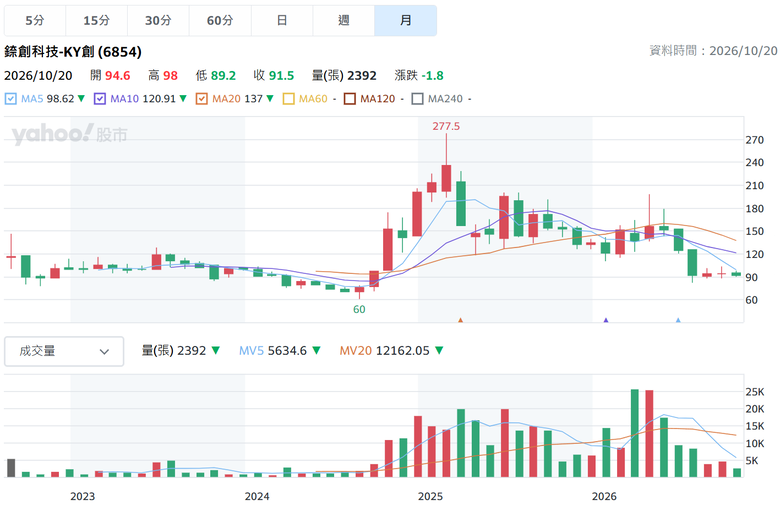Uncheck the MA10 moving average checkbox
This screenshot has height=517, width=780.
pos(99,99)
